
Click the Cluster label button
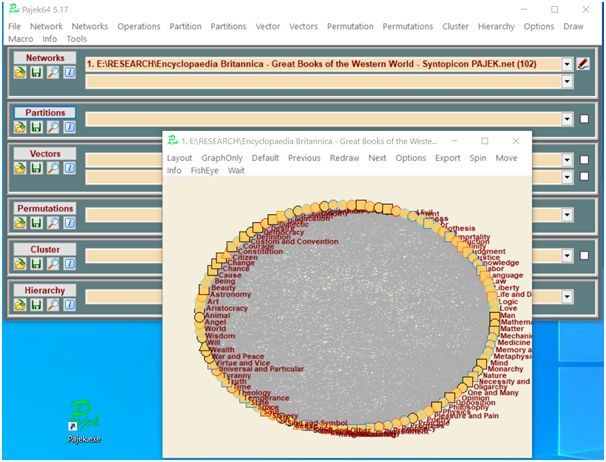(x=45, y=249)
